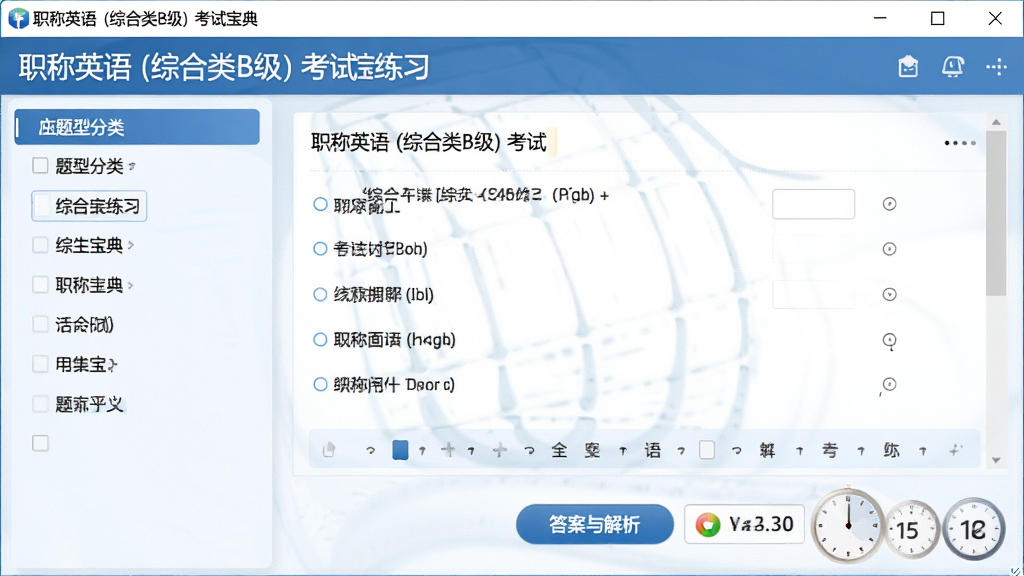Viewport: 1024px width, 576px height.
Task: Click the clock icon beside (lbl) row
Action: click(x=889, y=295)
